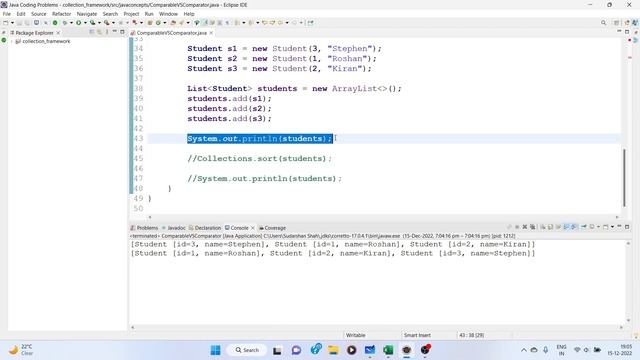Click Collapse All in Package Explorer
The width and height of the screenshot is (640, 360).
[x=91, y=32]
